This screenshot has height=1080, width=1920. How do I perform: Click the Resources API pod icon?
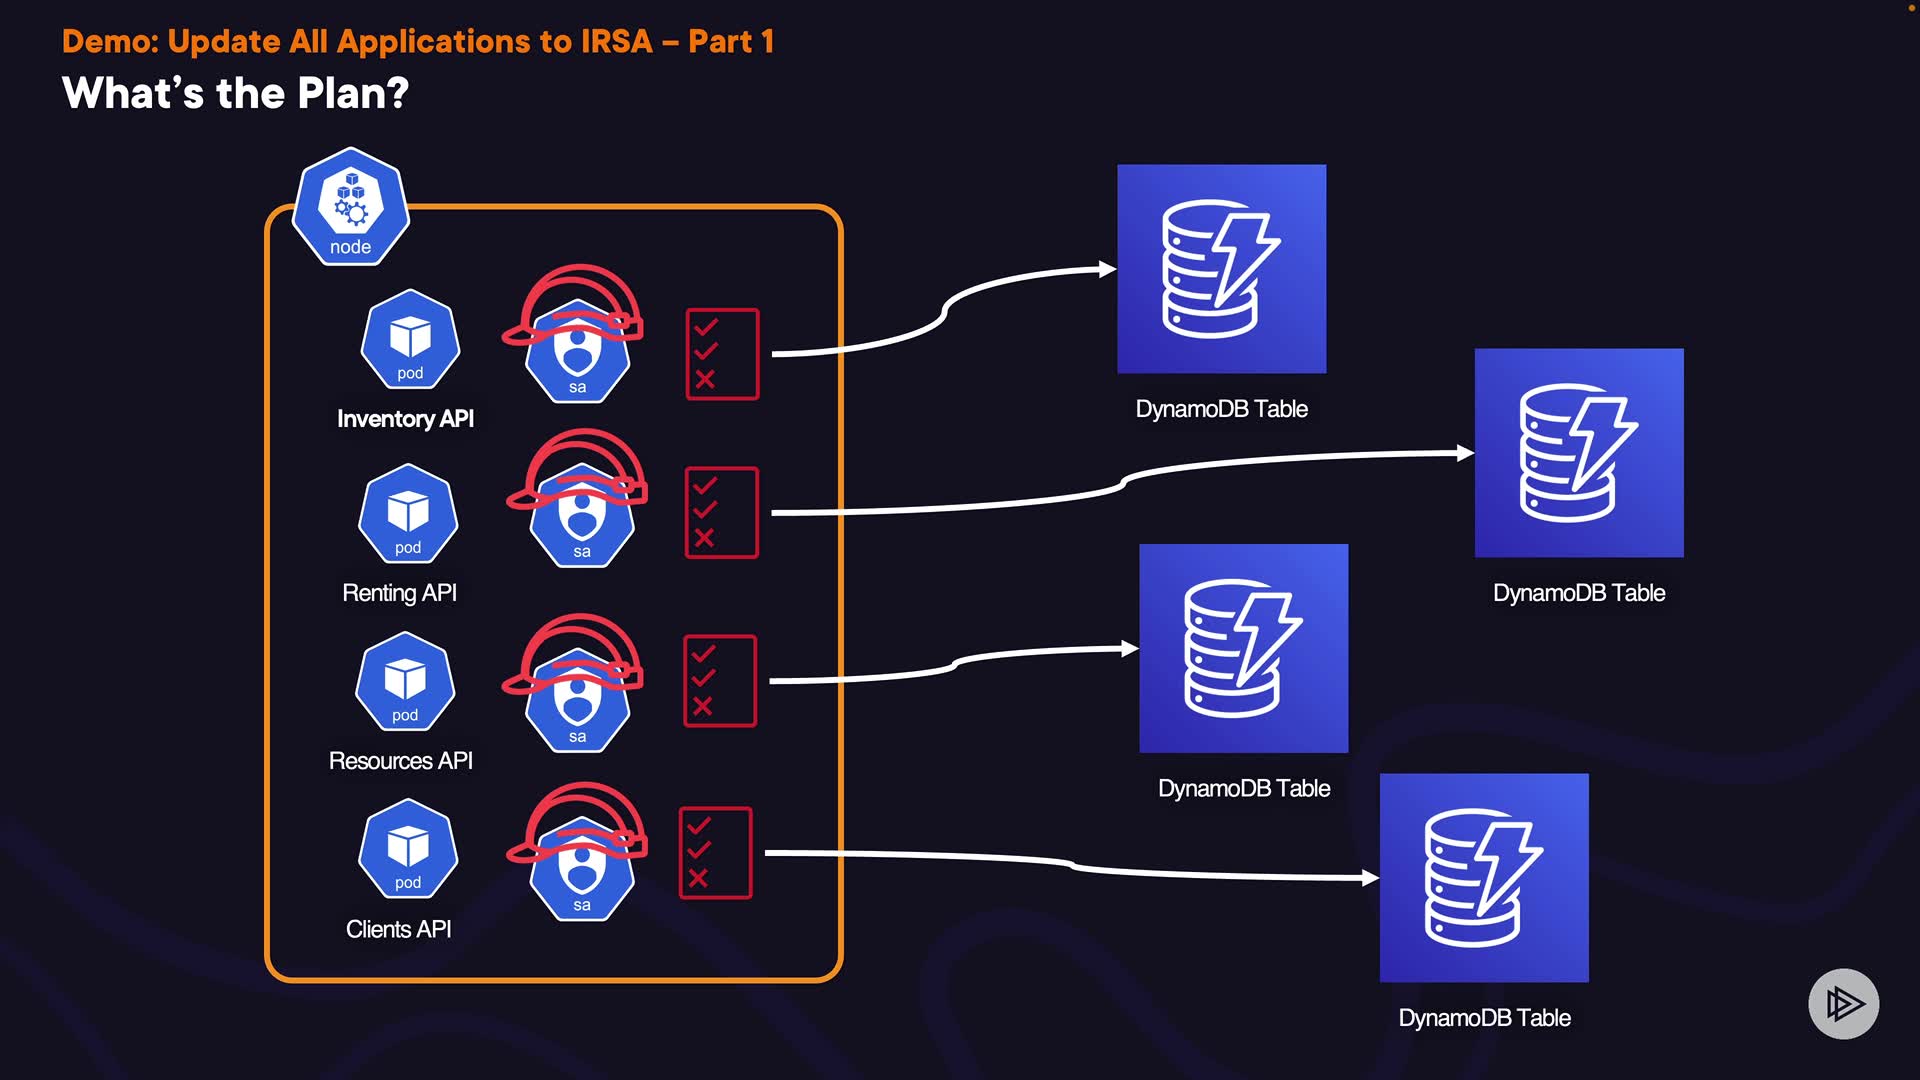(x=405, y=682)
